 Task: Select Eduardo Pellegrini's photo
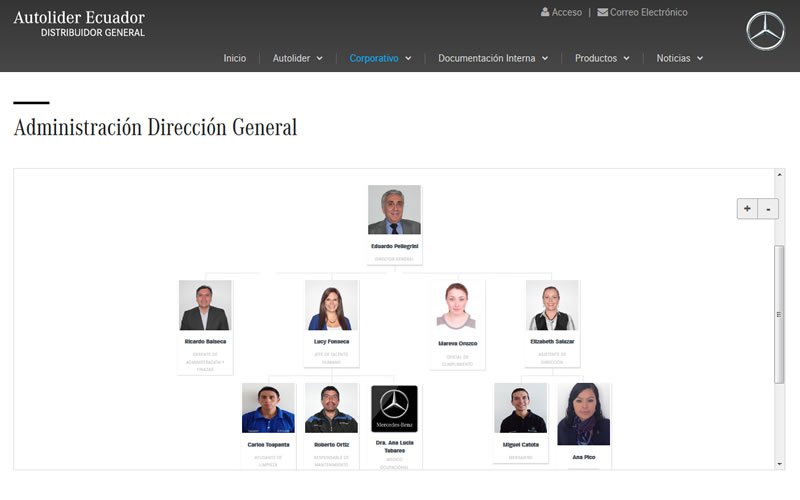point(394,210)
